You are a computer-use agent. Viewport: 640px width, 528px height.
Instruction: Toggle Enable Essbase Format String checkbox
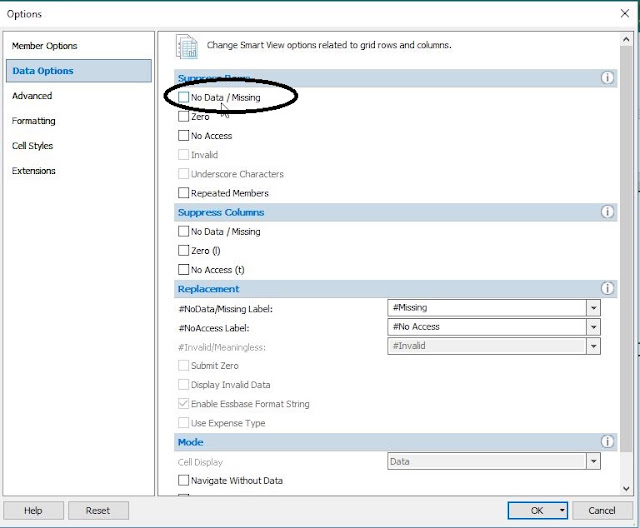pos(183,404)
